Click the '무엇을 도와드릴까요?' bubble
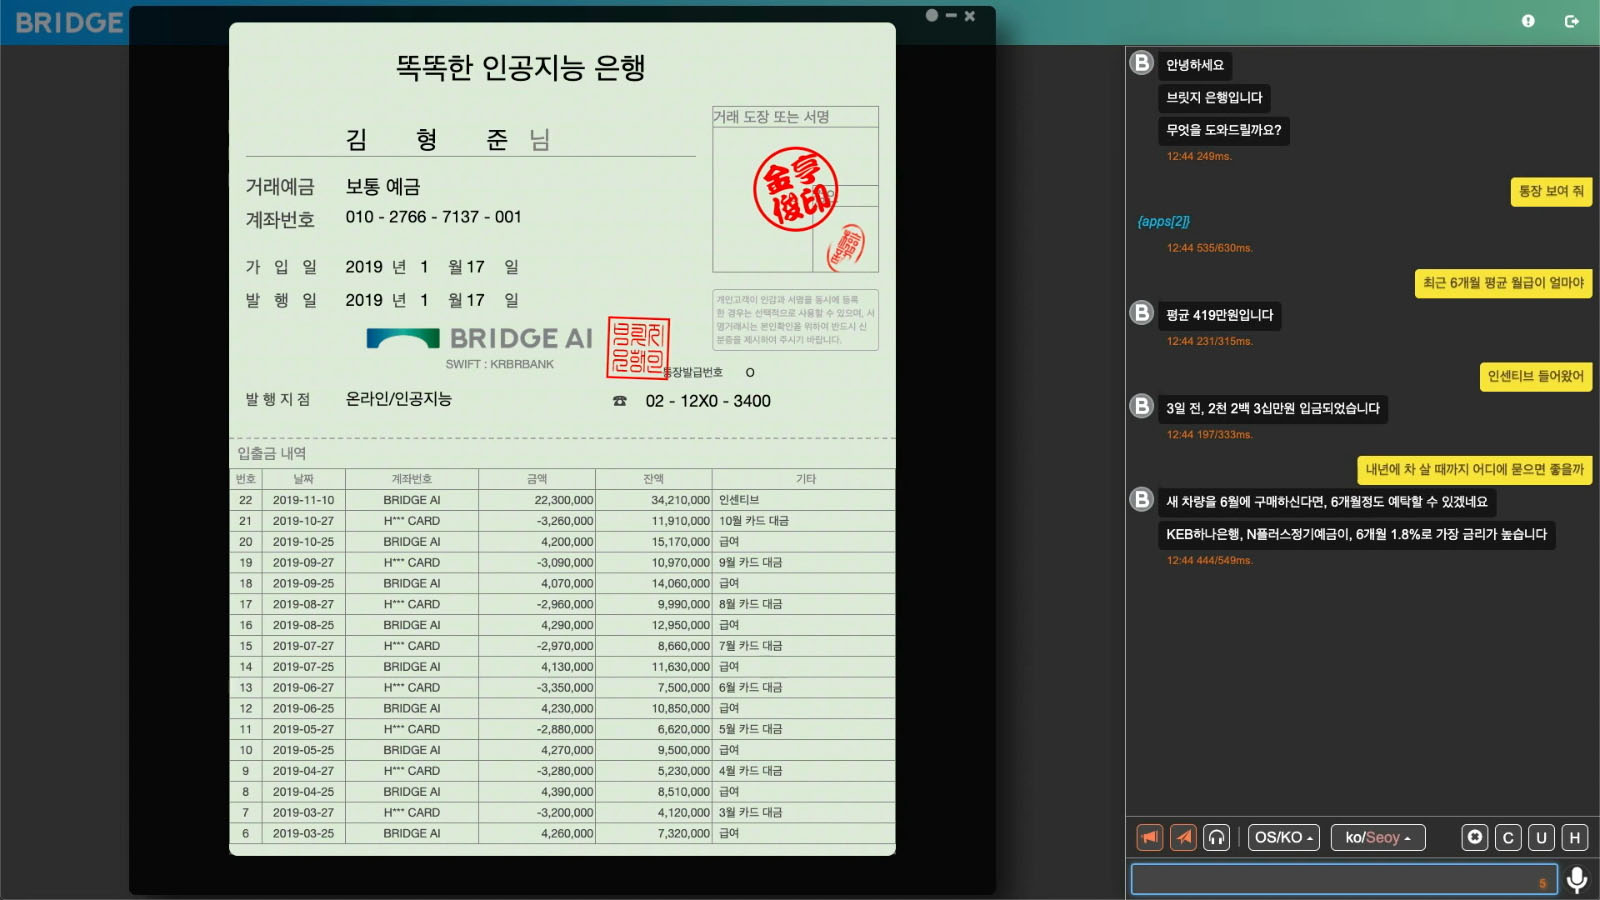The height and width of the screenshot is (900, 1600). (x=1224, y=130)
